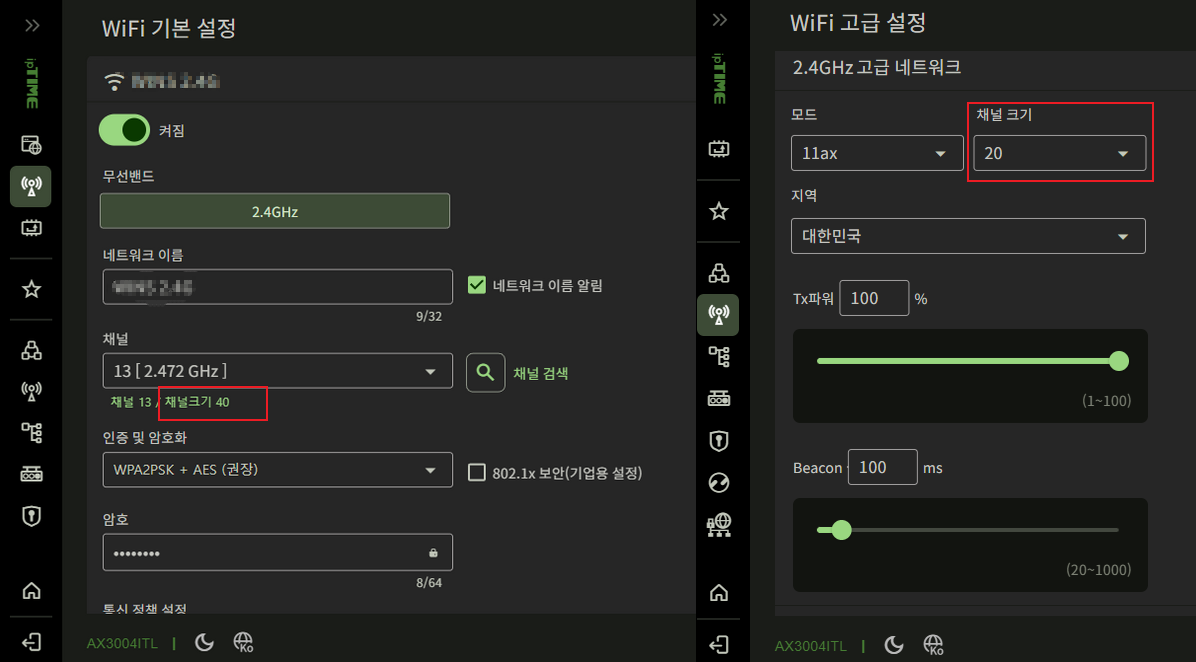Open the WPA2PSK + AES authentication dropdown
This screenshot has width=1196, height=662.
point(278,470)
